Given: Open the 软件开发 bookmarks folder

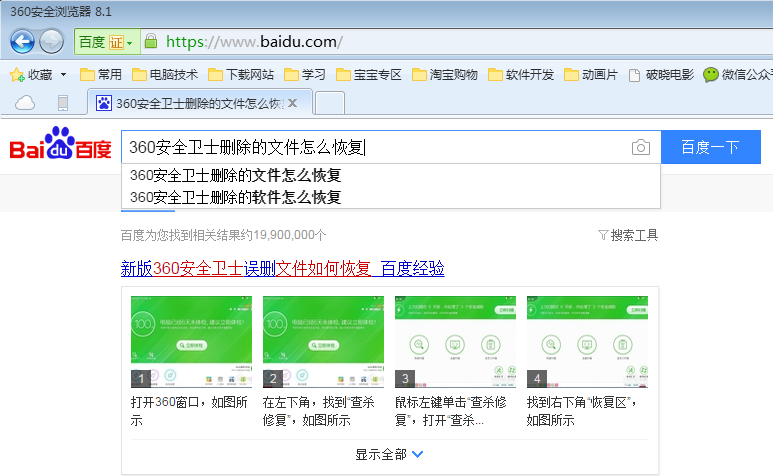Looking at the screenshot, I should (521, 75).
